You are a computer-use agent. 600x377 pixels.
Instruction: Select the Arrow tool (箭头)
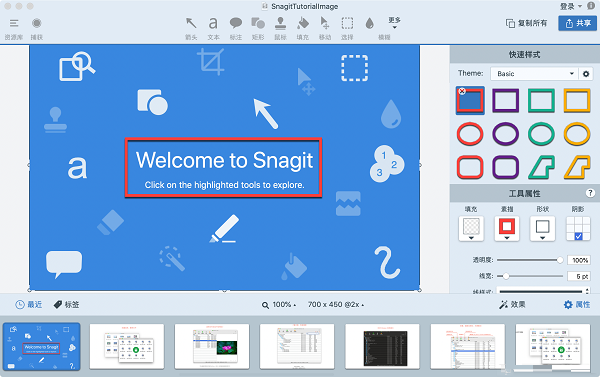click(x=191, y=23)
